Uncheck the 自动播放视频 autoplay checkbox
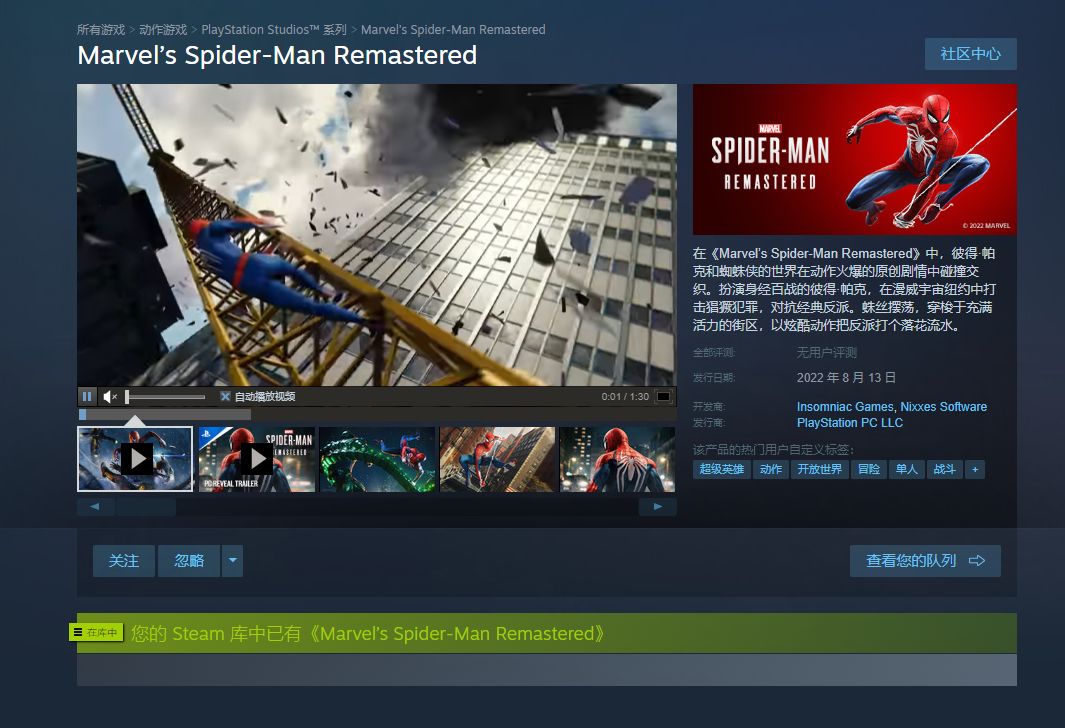The width and height of the screenshot is (1065, 728). (x=225, y=397)
